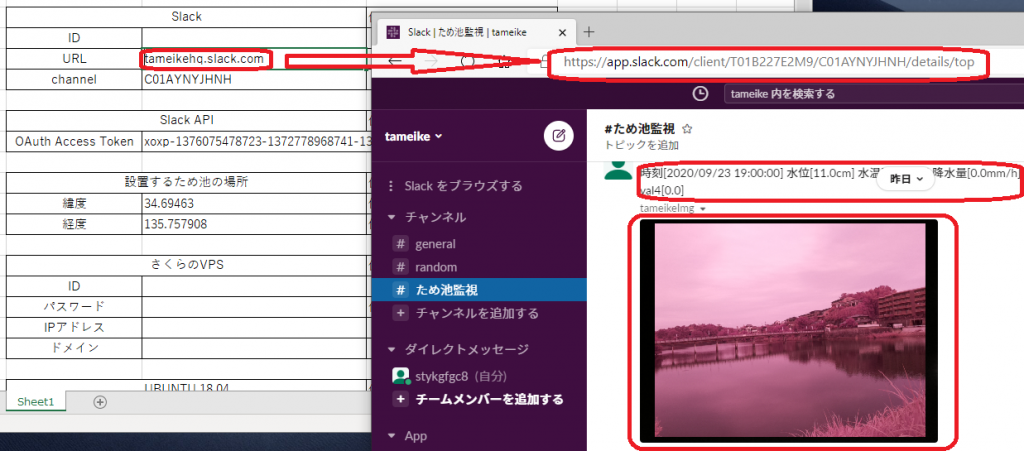
Task: Star the #ため池監視 channel
Action: coord(687,129)
